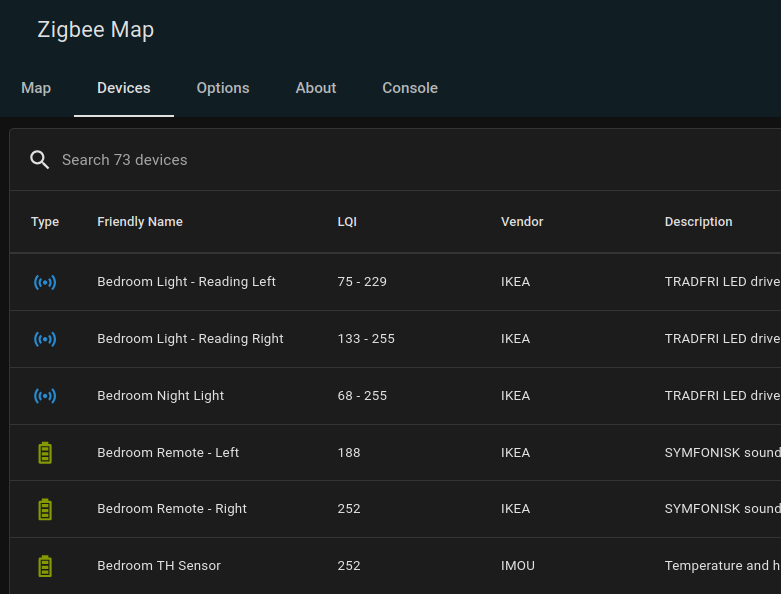Switch to the Map tab

tap(36, 88)
